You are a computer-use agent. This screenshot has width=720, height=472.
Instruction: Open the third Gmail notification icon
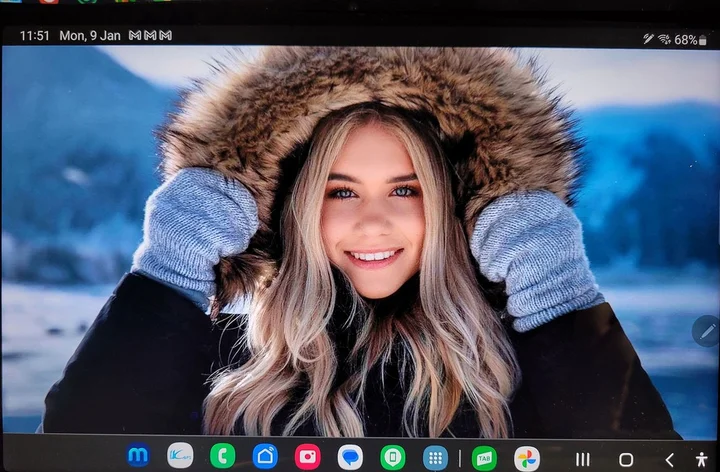(166, 35)
